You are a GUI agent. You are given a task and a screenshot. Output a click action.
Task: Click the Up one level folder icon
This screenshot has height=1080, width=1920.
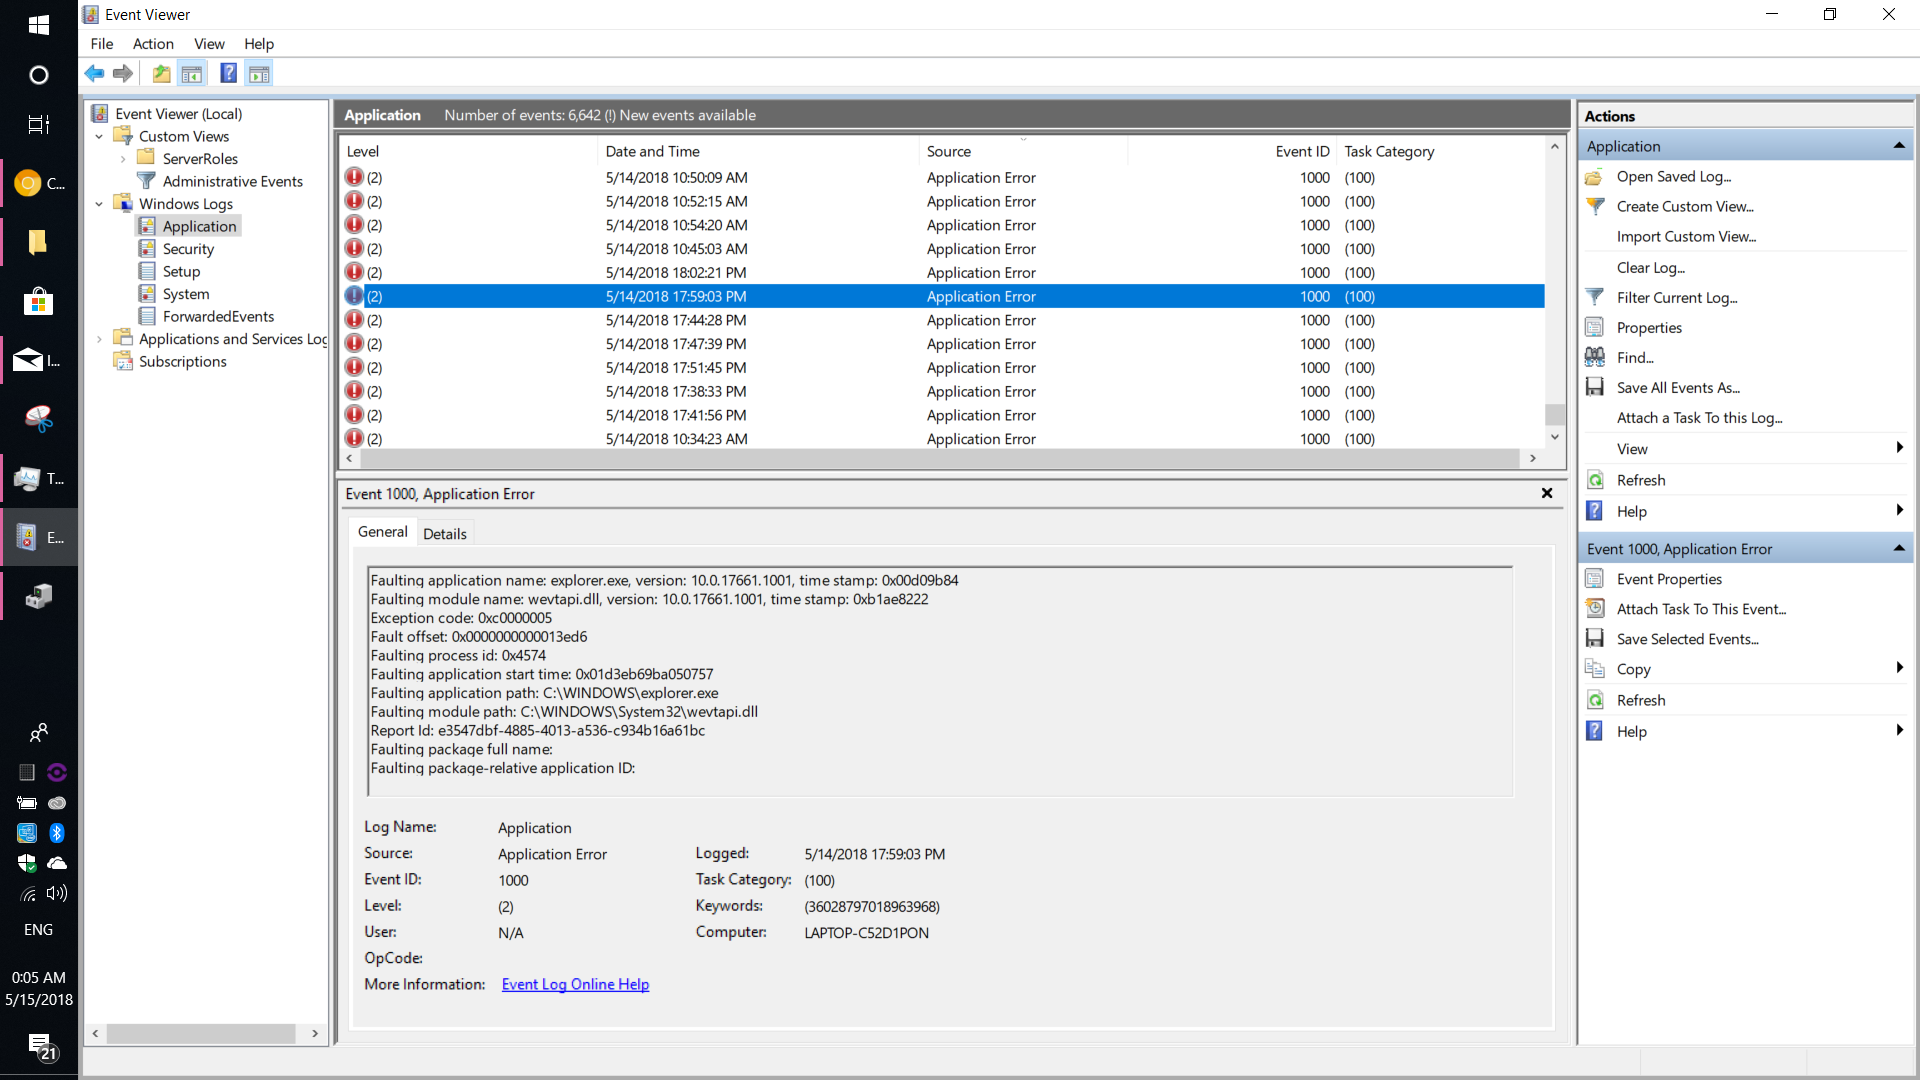click(x=160, y=73)
